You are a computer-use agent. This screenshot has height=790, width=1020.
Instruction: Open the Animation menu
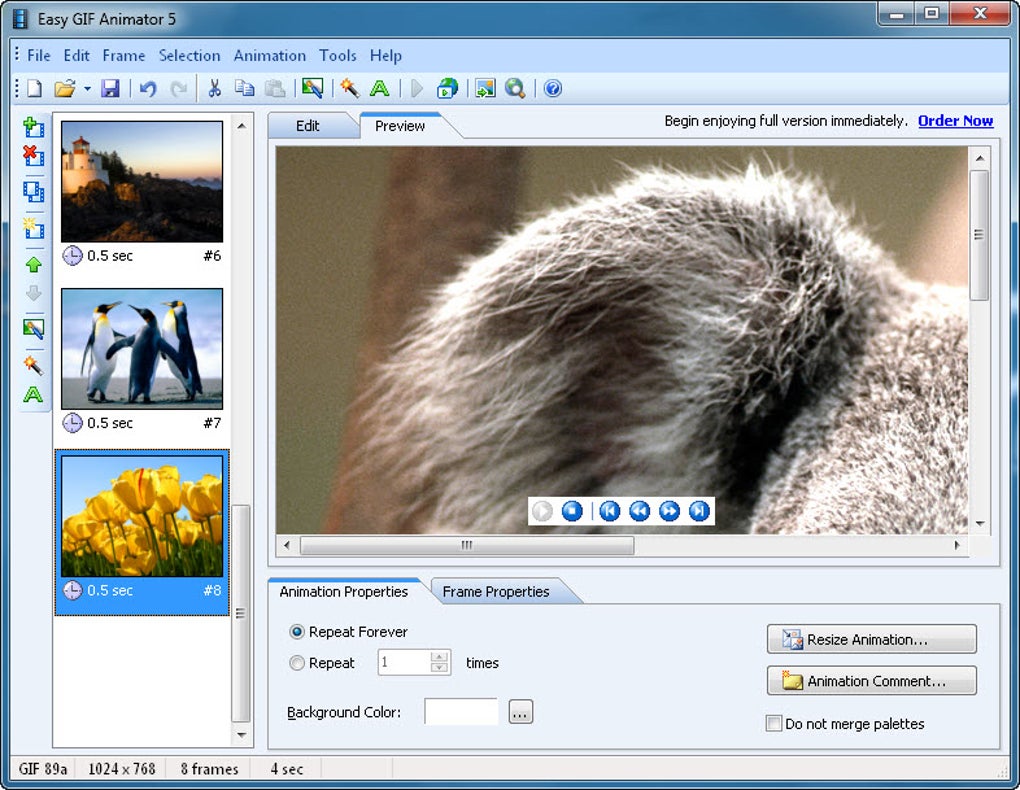[270, 56]
